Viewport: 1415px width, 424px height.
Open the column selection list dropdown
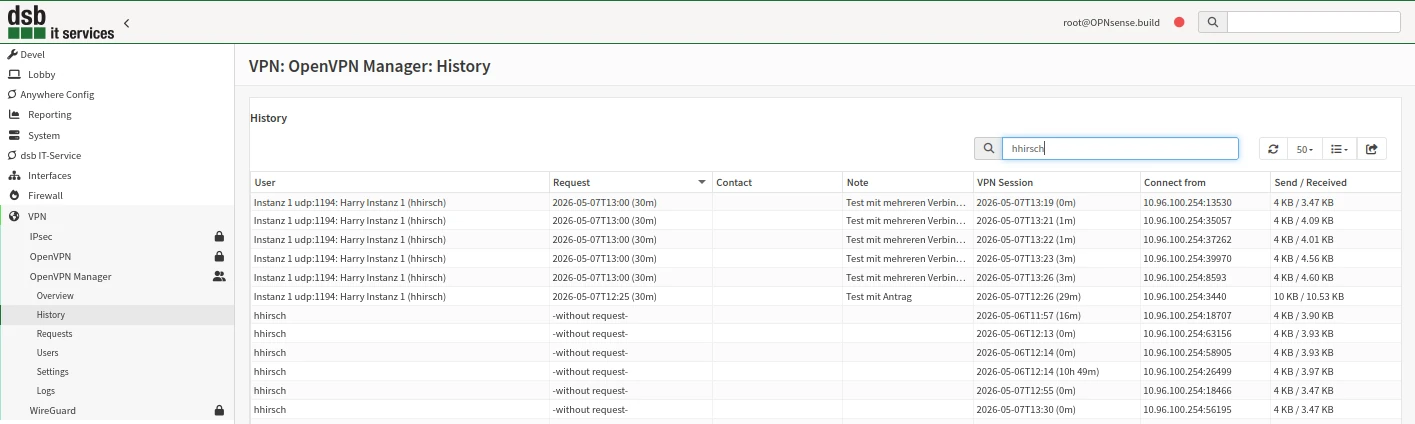click(1339, 149)
